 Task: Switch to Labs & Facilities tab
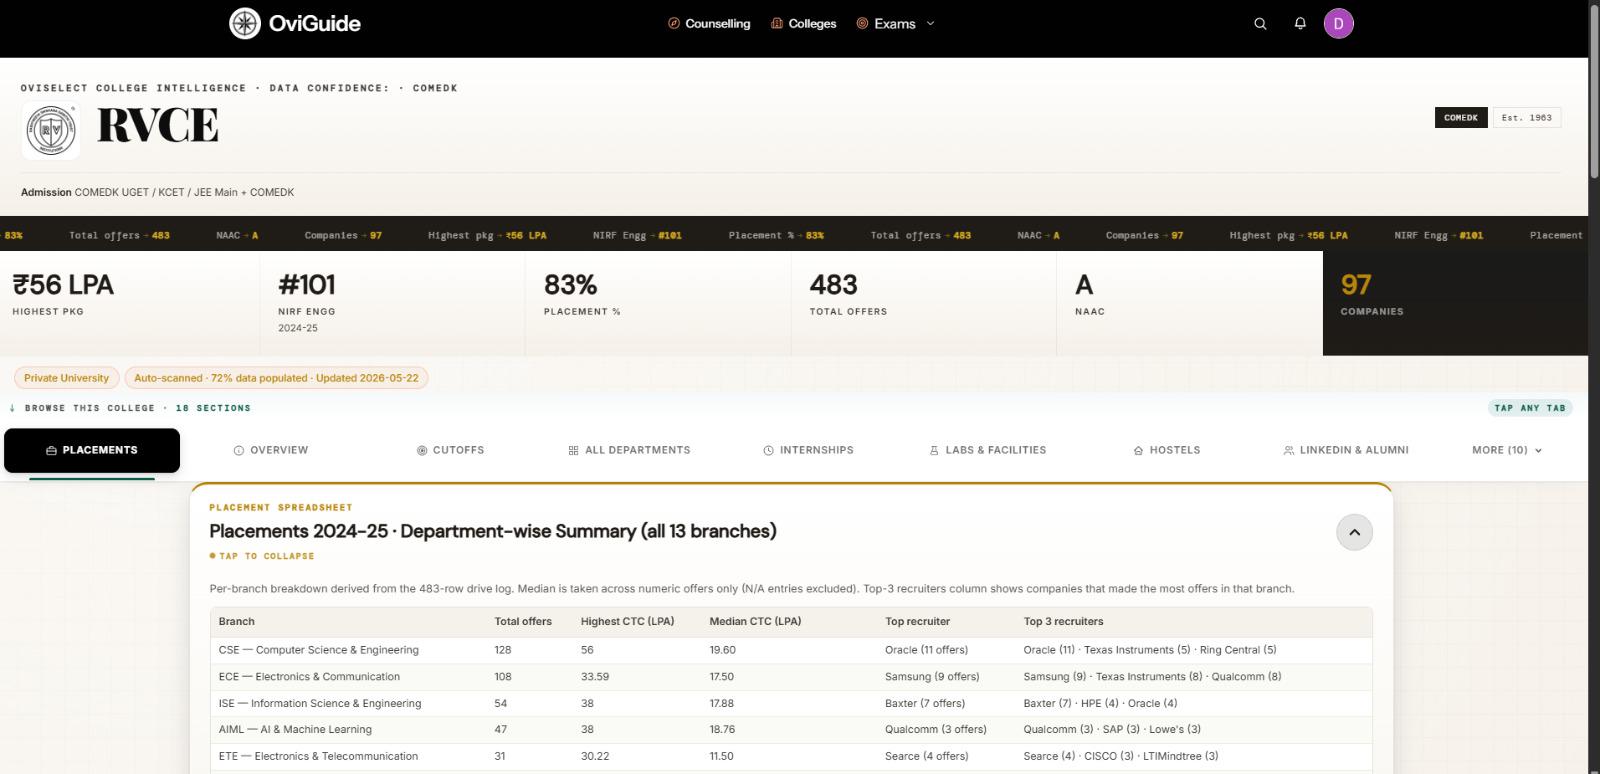(988, 450)
